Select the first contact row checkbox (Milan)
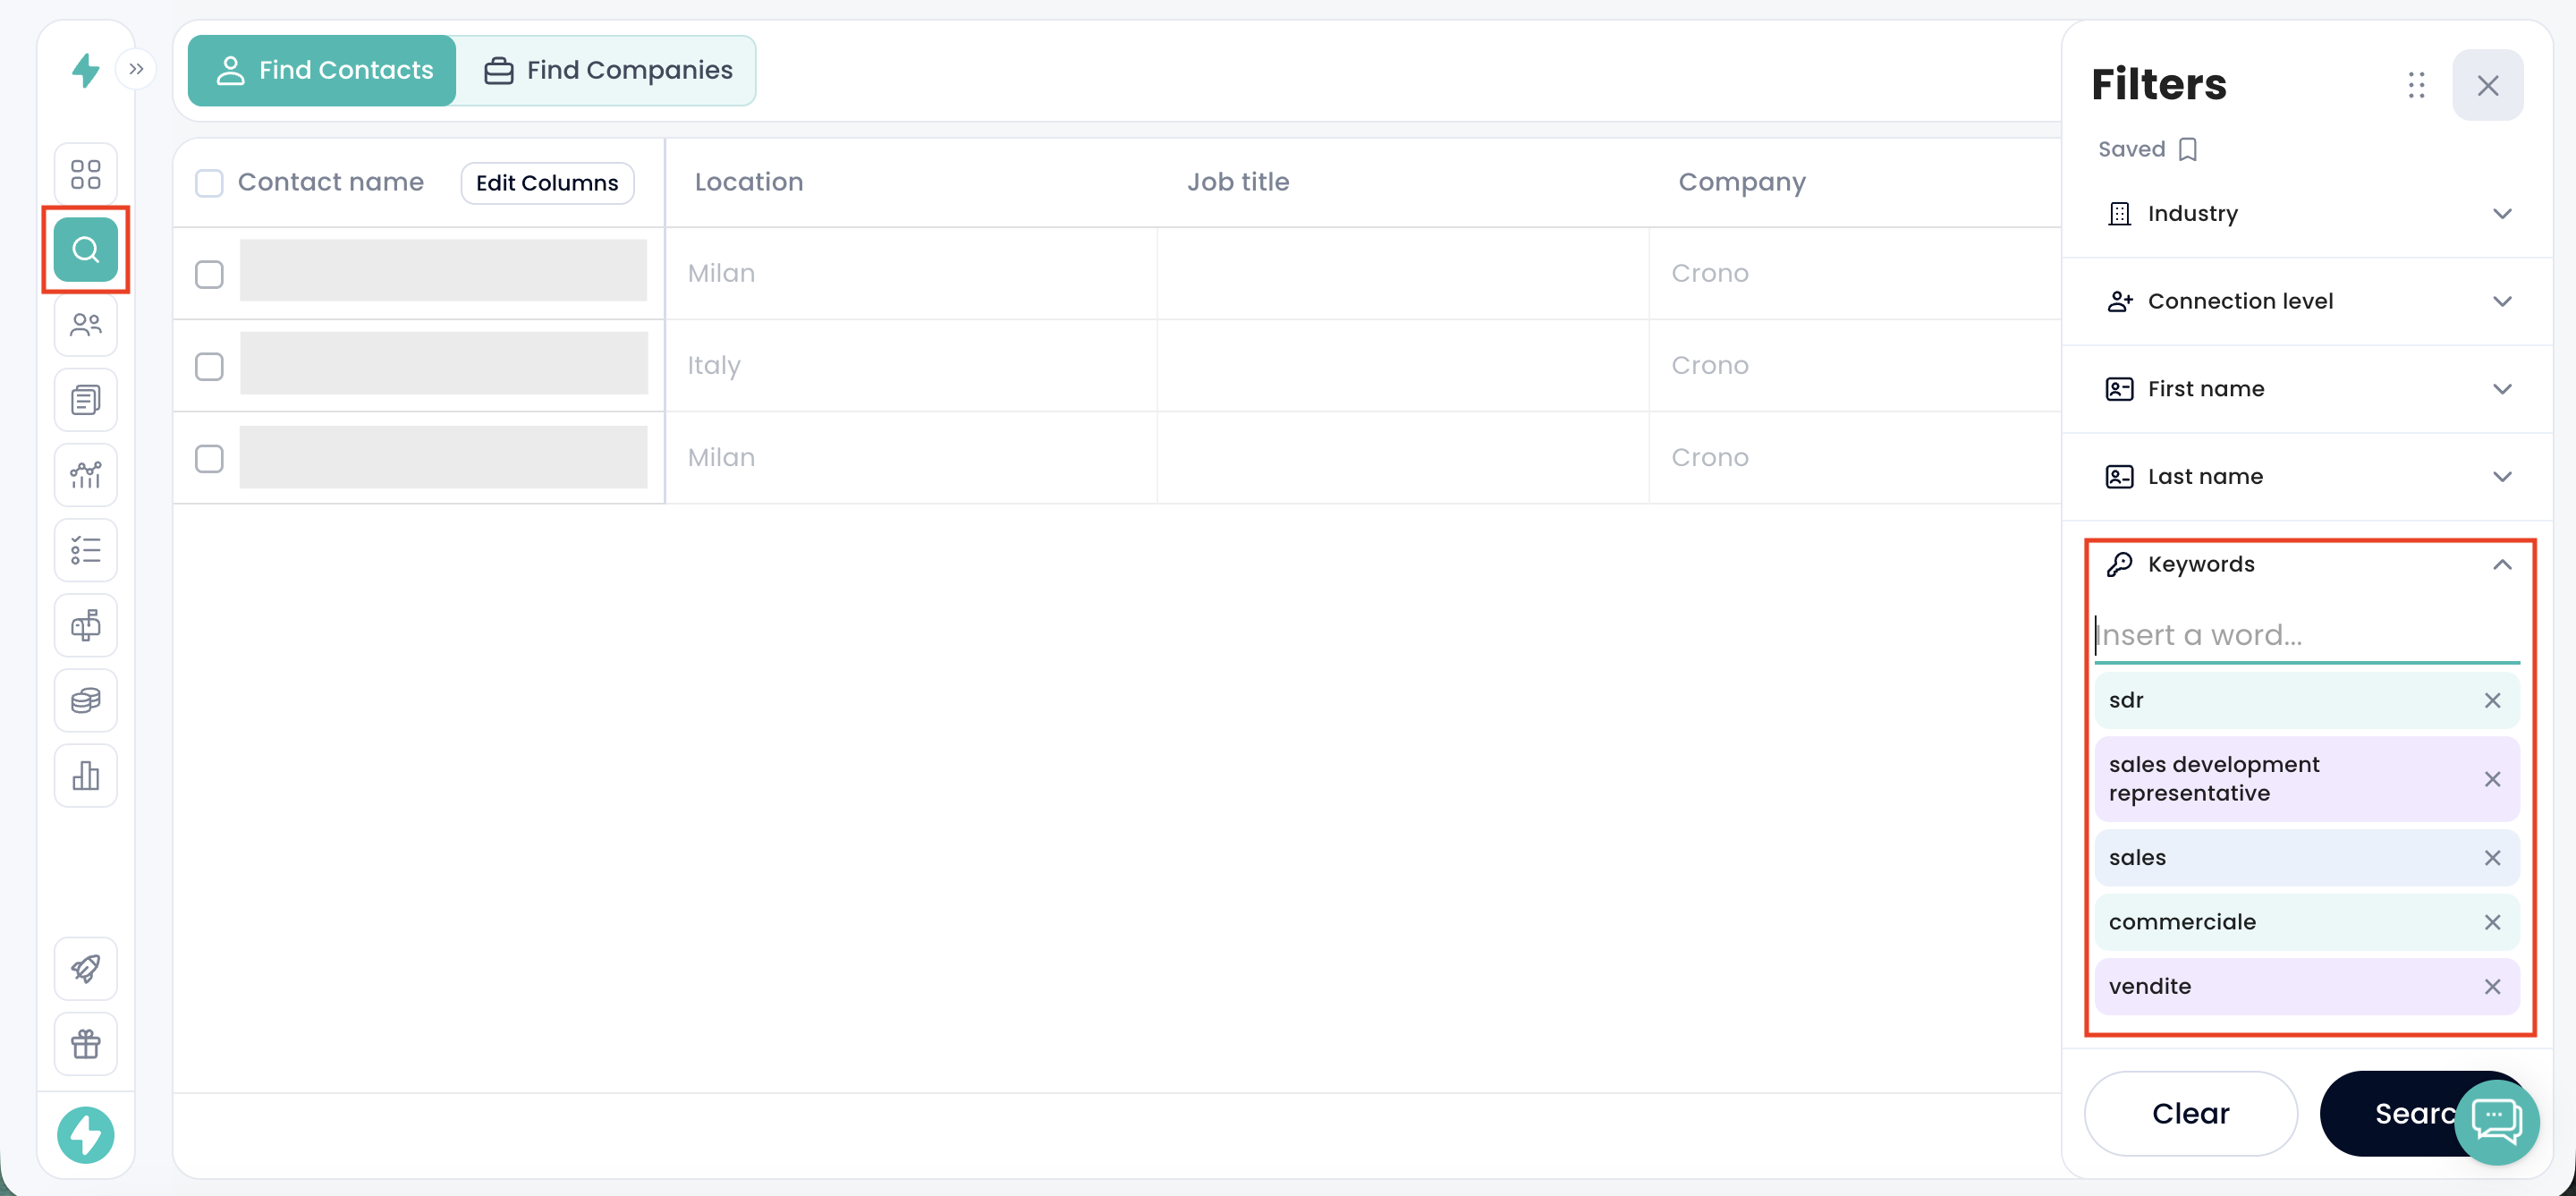The image size is (2576, 1196). point(209,274)
